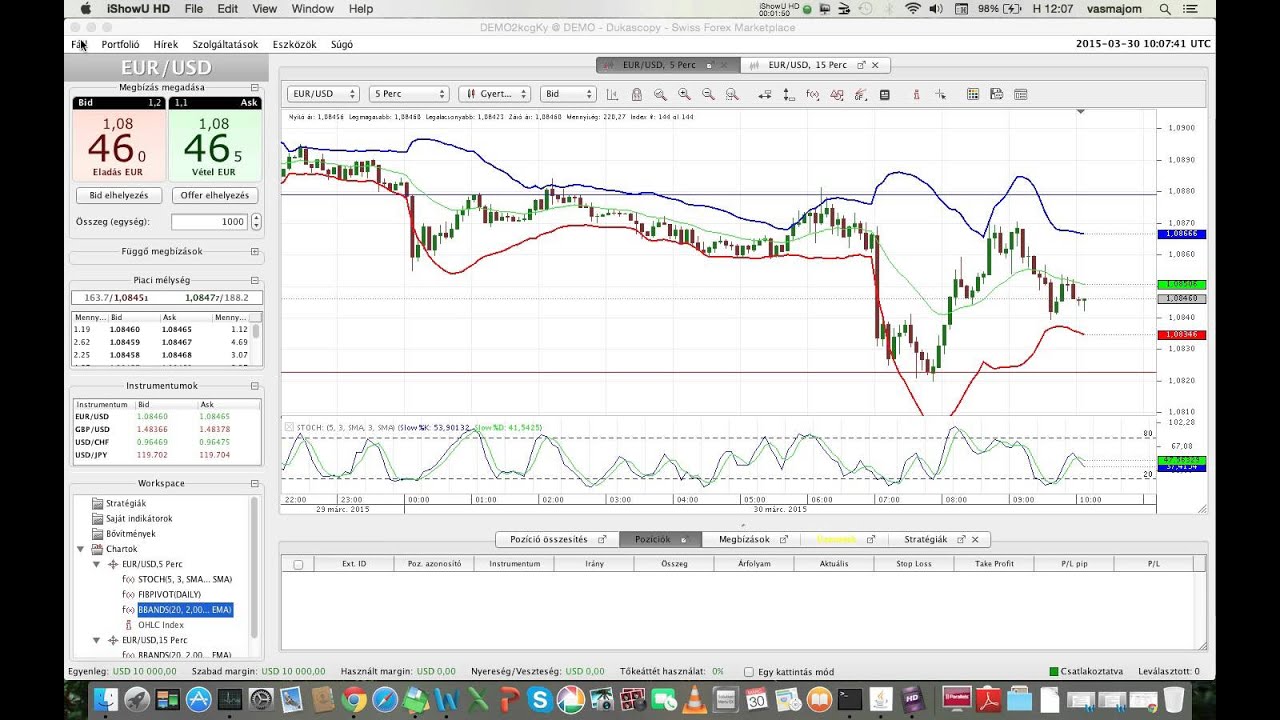Click the auto-shift chart icon with horizontal arrow

[765, 94]
